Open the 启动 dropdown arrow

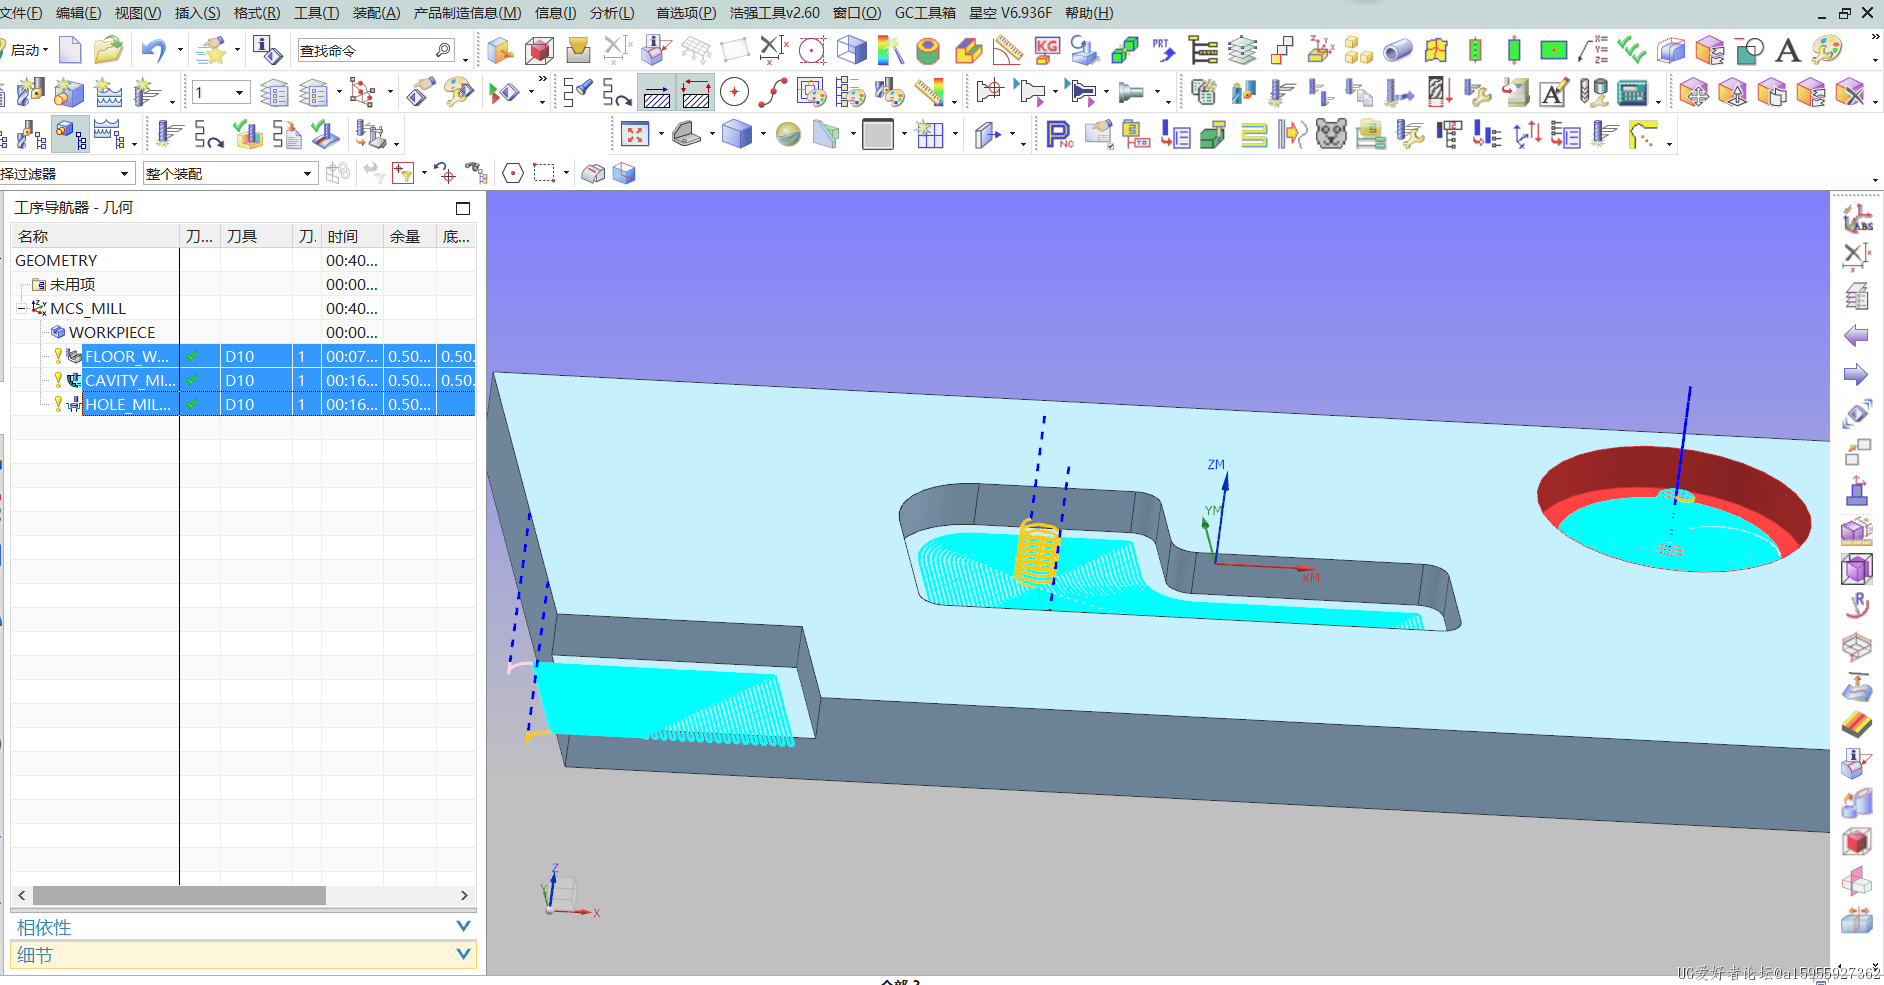tap(46, 50)
